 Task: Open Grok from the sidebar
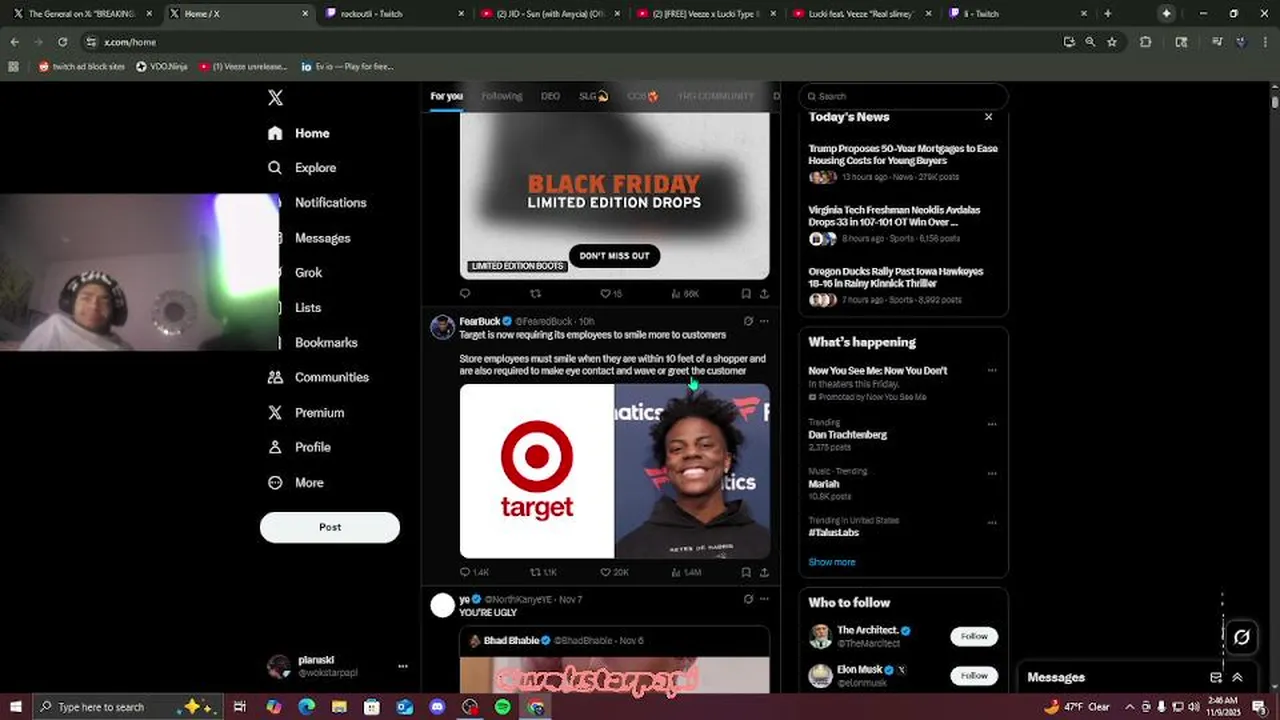point(308,273)
